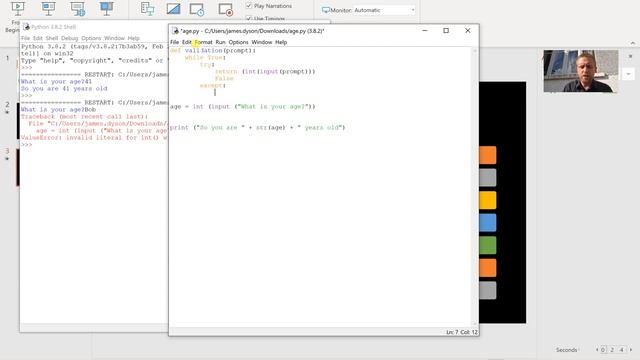
Task: Click the Monitor icon beside Monitor label
Action: (326, 10)
